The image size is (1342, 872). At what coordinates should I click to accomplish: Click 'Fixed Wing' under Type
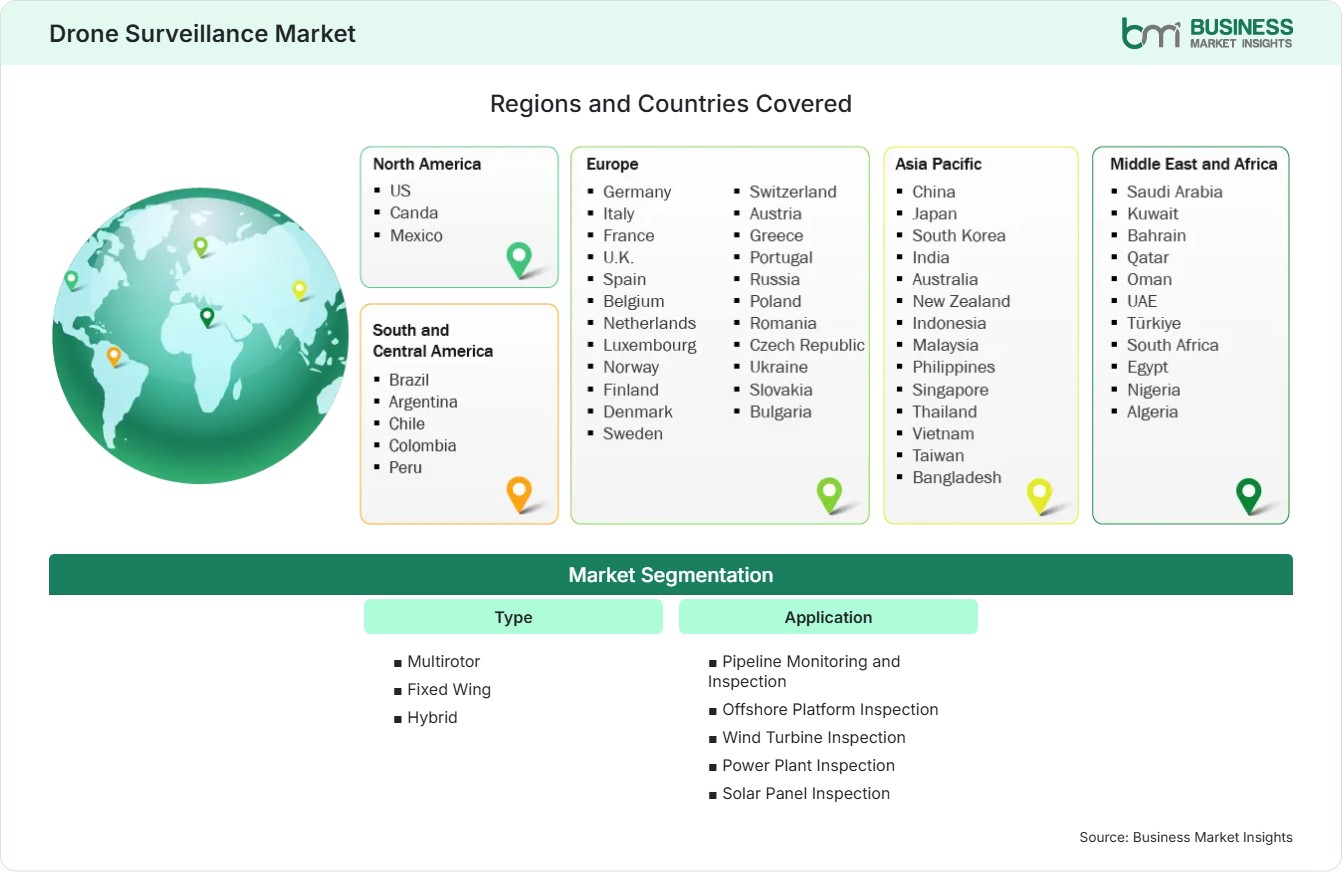[x=449, y=690]
